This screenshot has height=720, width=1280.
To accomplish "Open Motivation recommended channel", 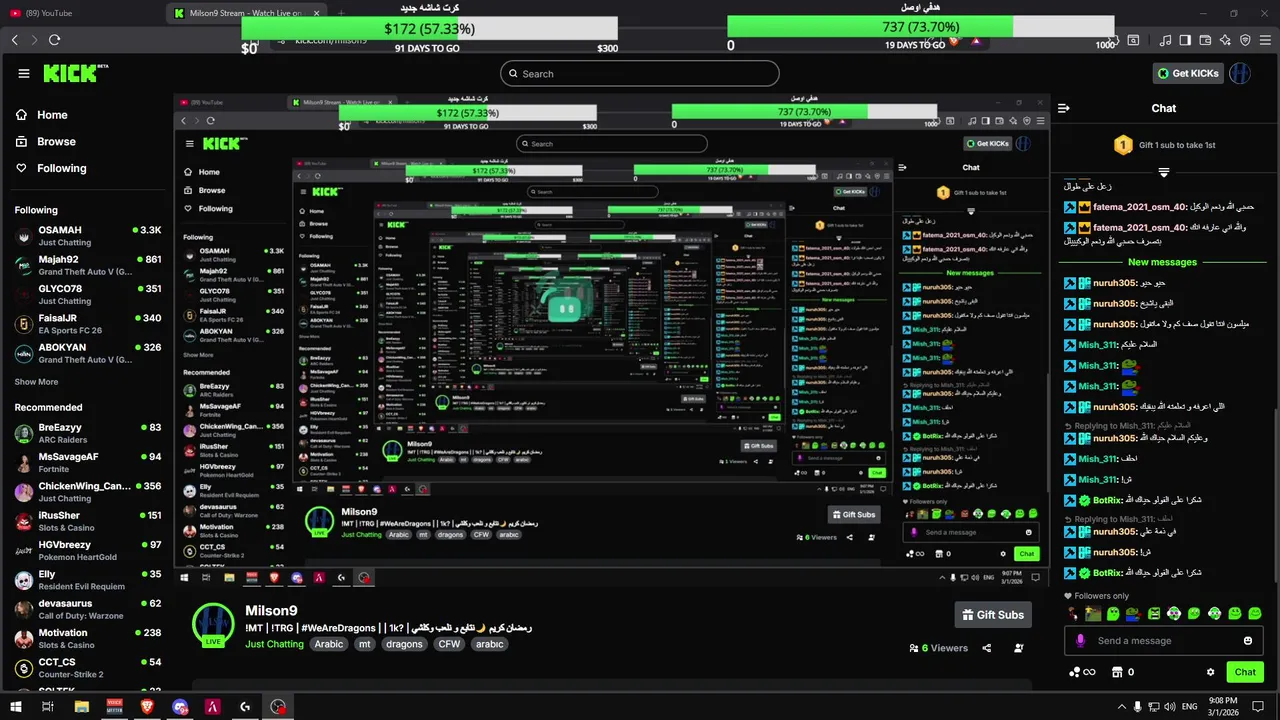I will point(88,639).
